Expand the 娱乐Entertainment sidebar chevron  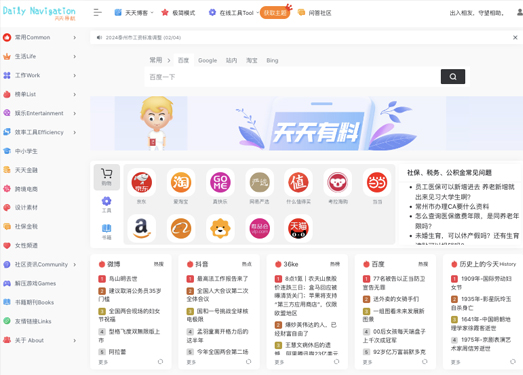click(x=75, y=113)
